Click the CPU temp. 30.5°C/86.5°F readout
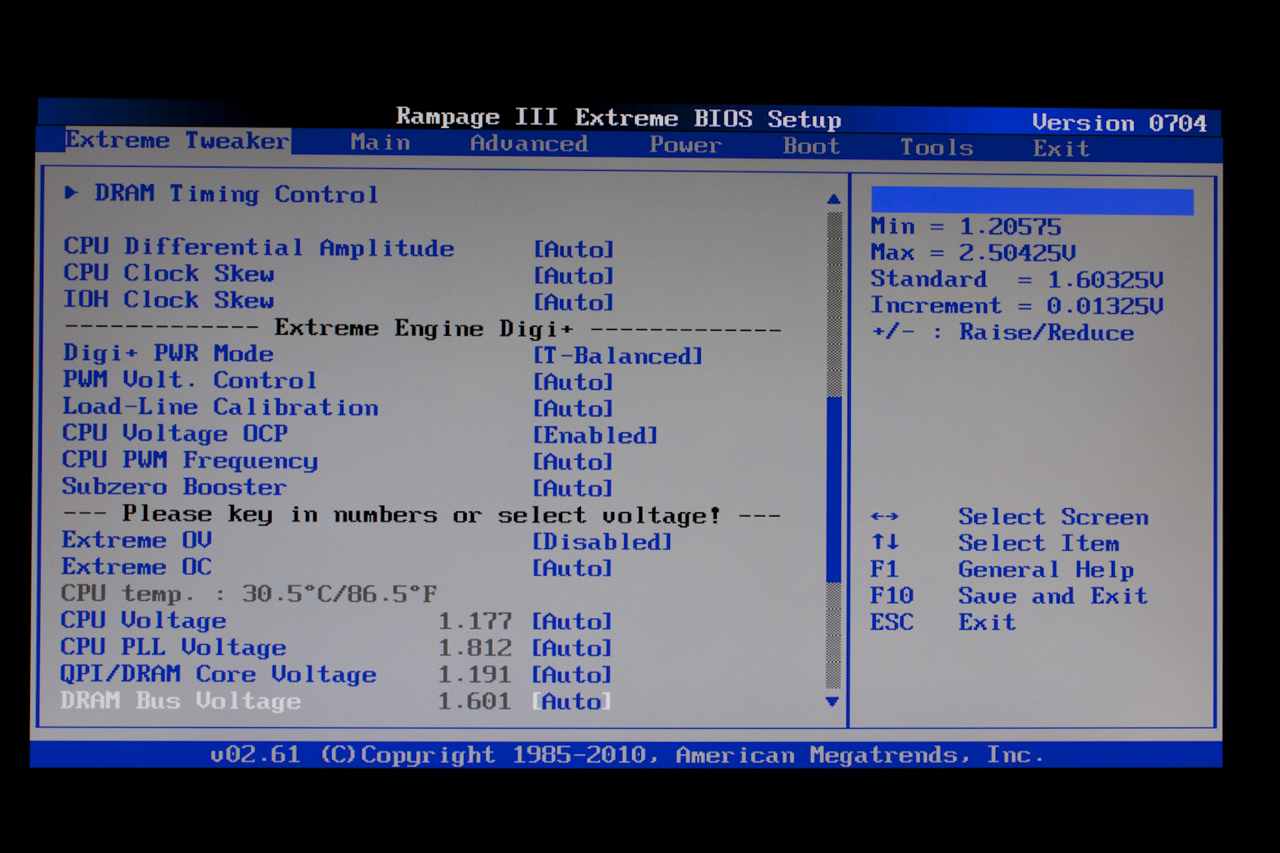Image resolution: width=1280 pixels, height=853 pixels. [x=249, y=593]
